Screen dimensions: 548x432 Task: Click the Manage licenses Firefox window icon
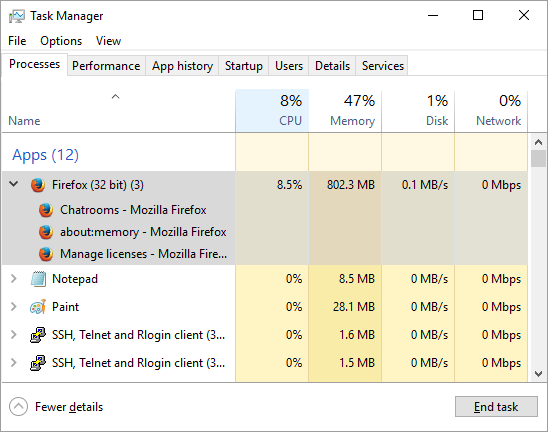[x=46, y=254]
